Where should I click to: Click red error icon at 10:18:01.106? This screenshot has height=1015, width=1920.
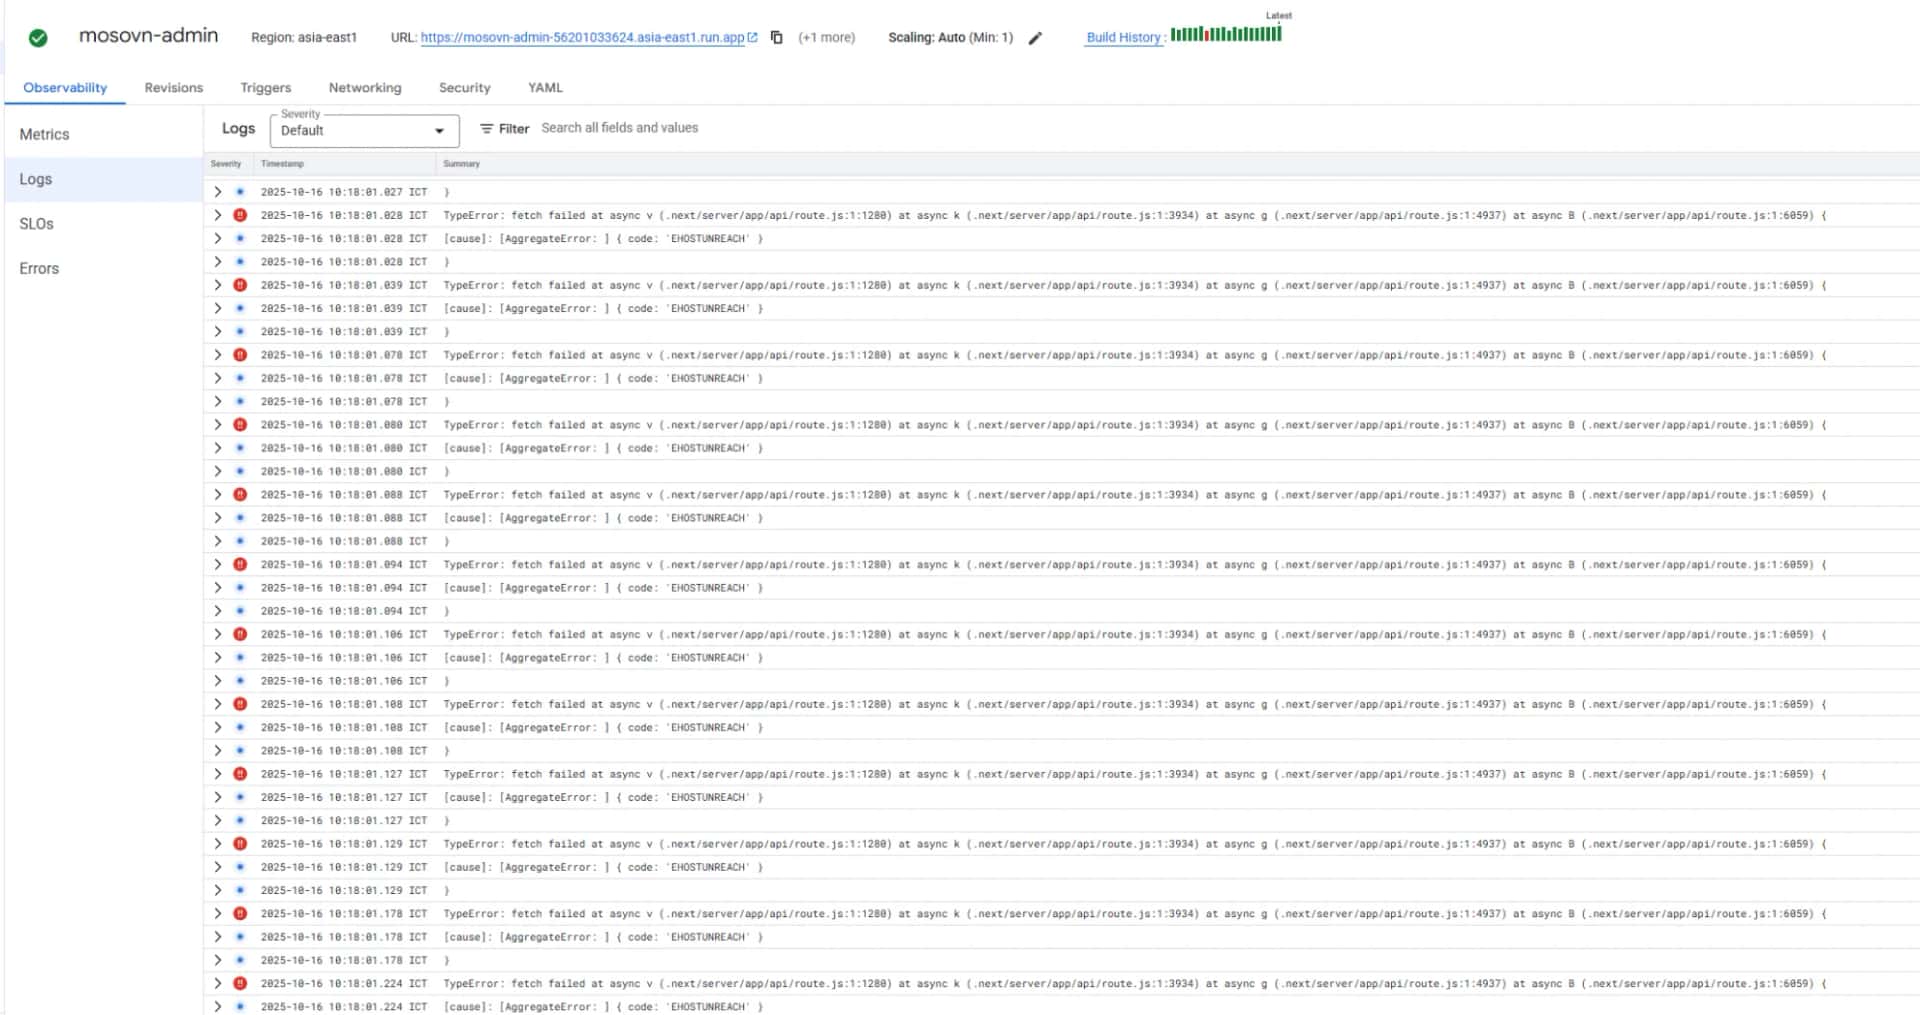[240, 634]
